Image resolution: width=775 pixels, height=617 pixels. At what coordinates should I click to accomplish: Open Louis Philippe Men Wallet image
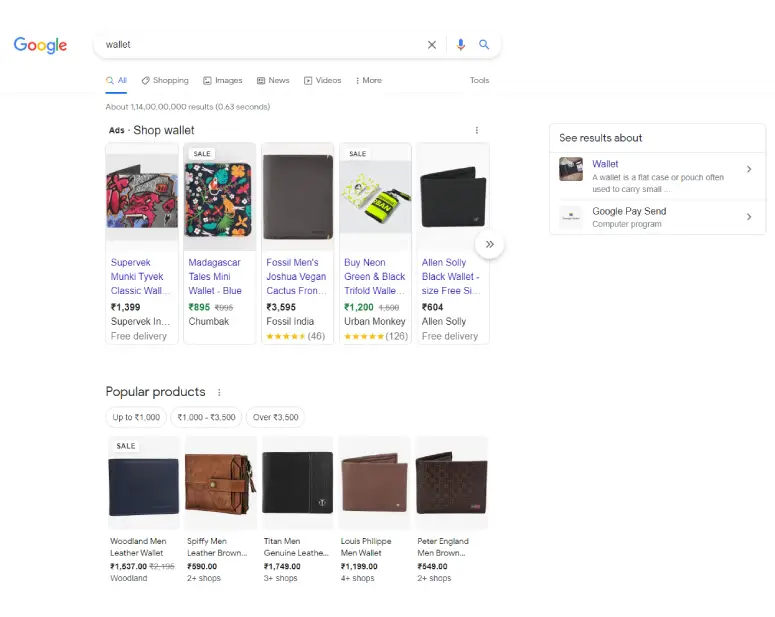point(374,483)
